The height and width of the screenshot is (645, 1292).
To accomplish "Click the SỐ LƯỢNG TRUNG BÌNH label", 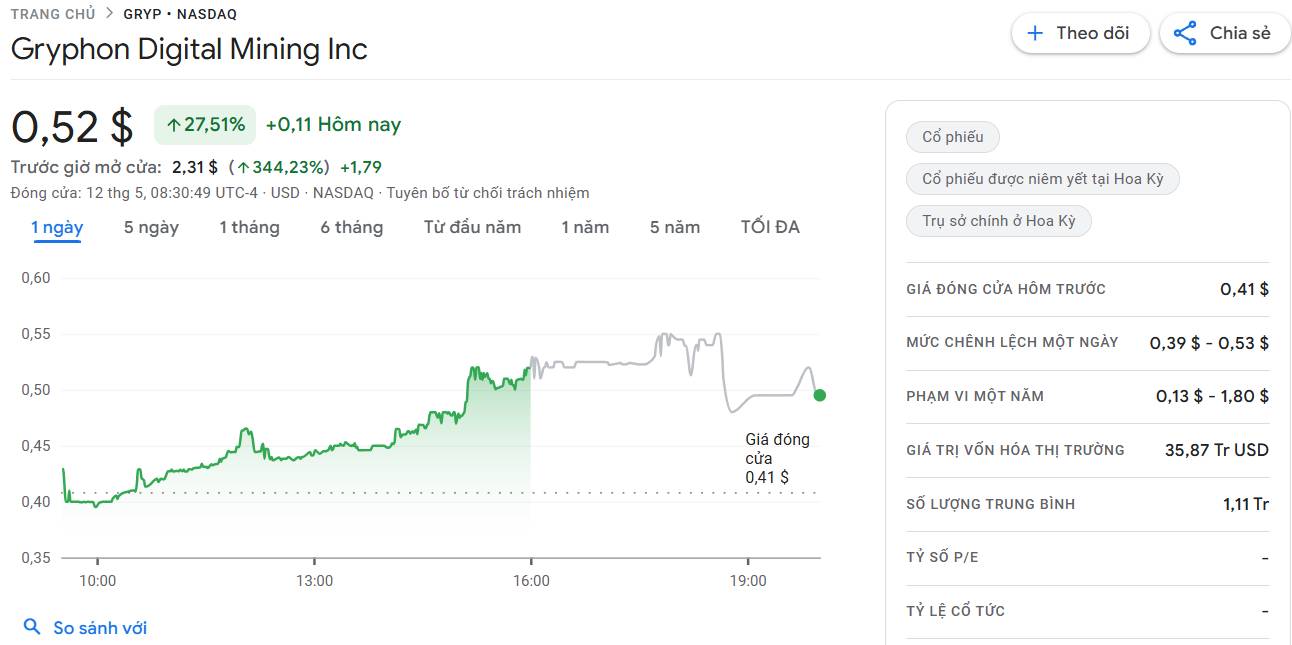I will point(991,504).
